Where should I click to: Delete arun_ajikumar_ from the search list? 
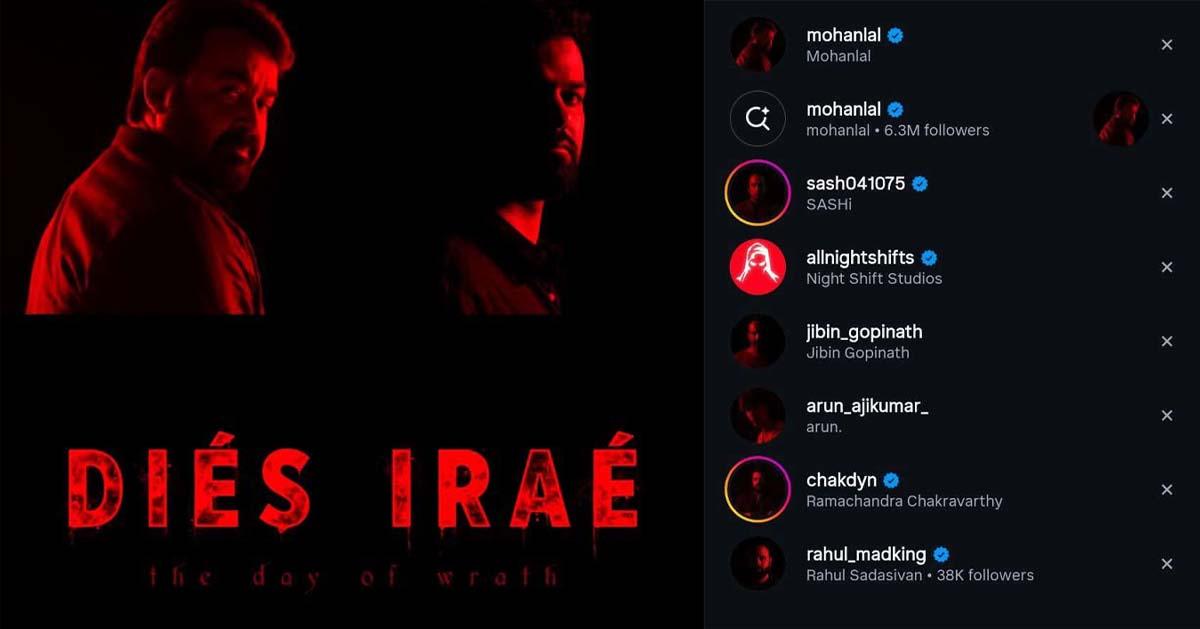pos(1166,415)
